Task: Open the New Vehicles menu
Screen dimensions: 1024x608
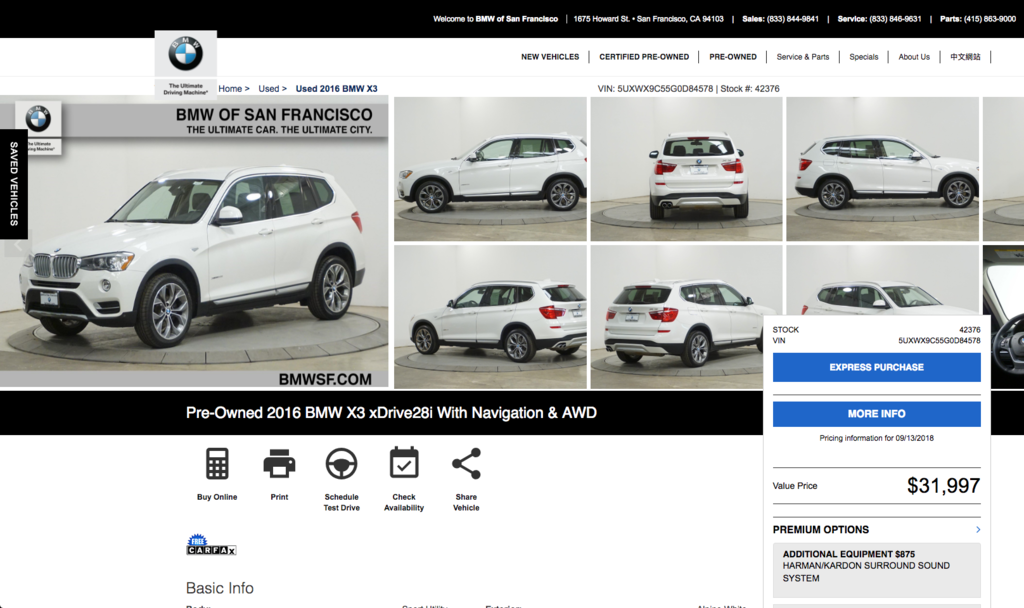Action: point(550,57)
